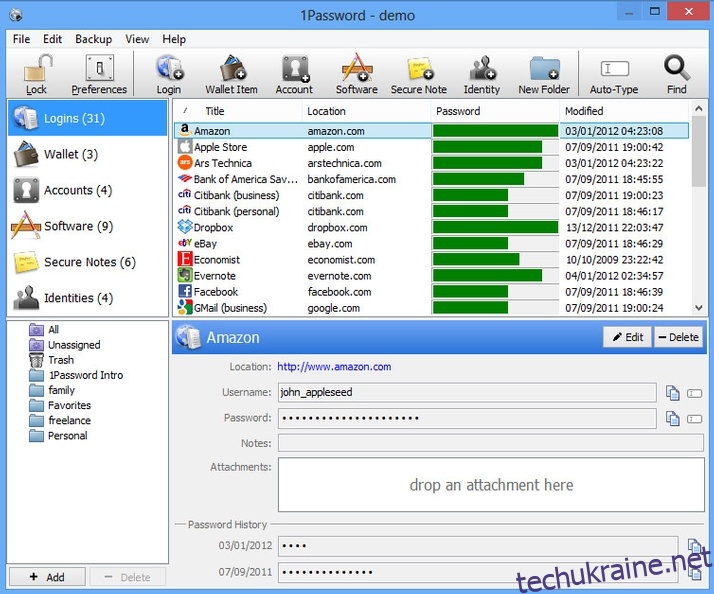The height and width of the screenshot is (594, 714).
Task: Delete the Amazon entry via details pane
Action: click(678, 337)
